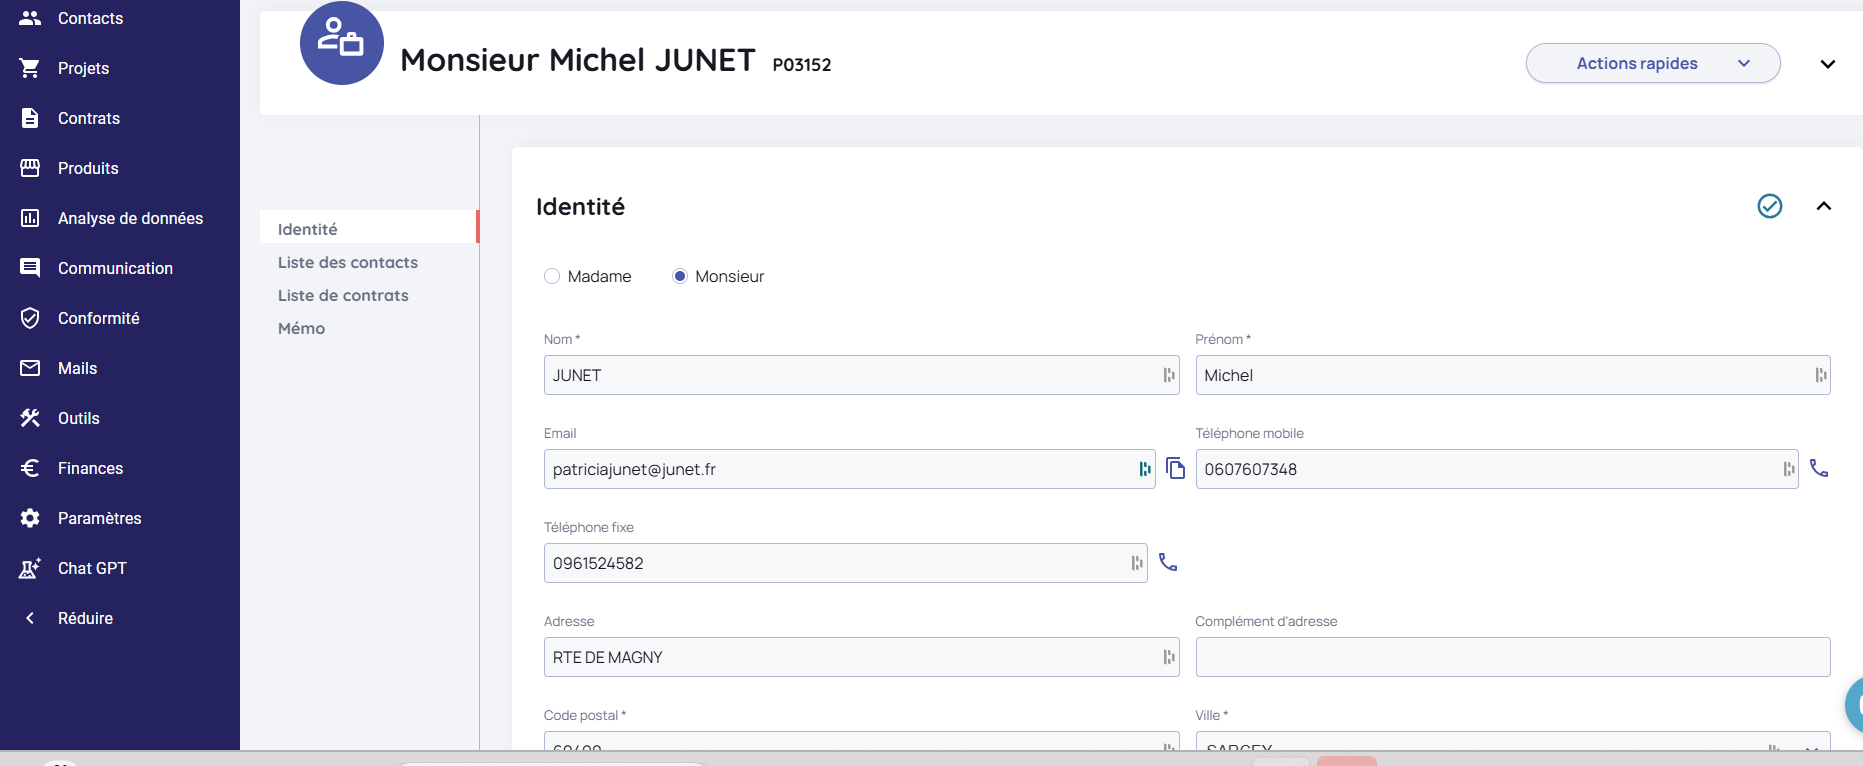Click the contact avatar icon beside Monsieur Michel JUNET
Image resolution: width=1863 pixels, height=766 pixels.
click(x=341, y=43)
